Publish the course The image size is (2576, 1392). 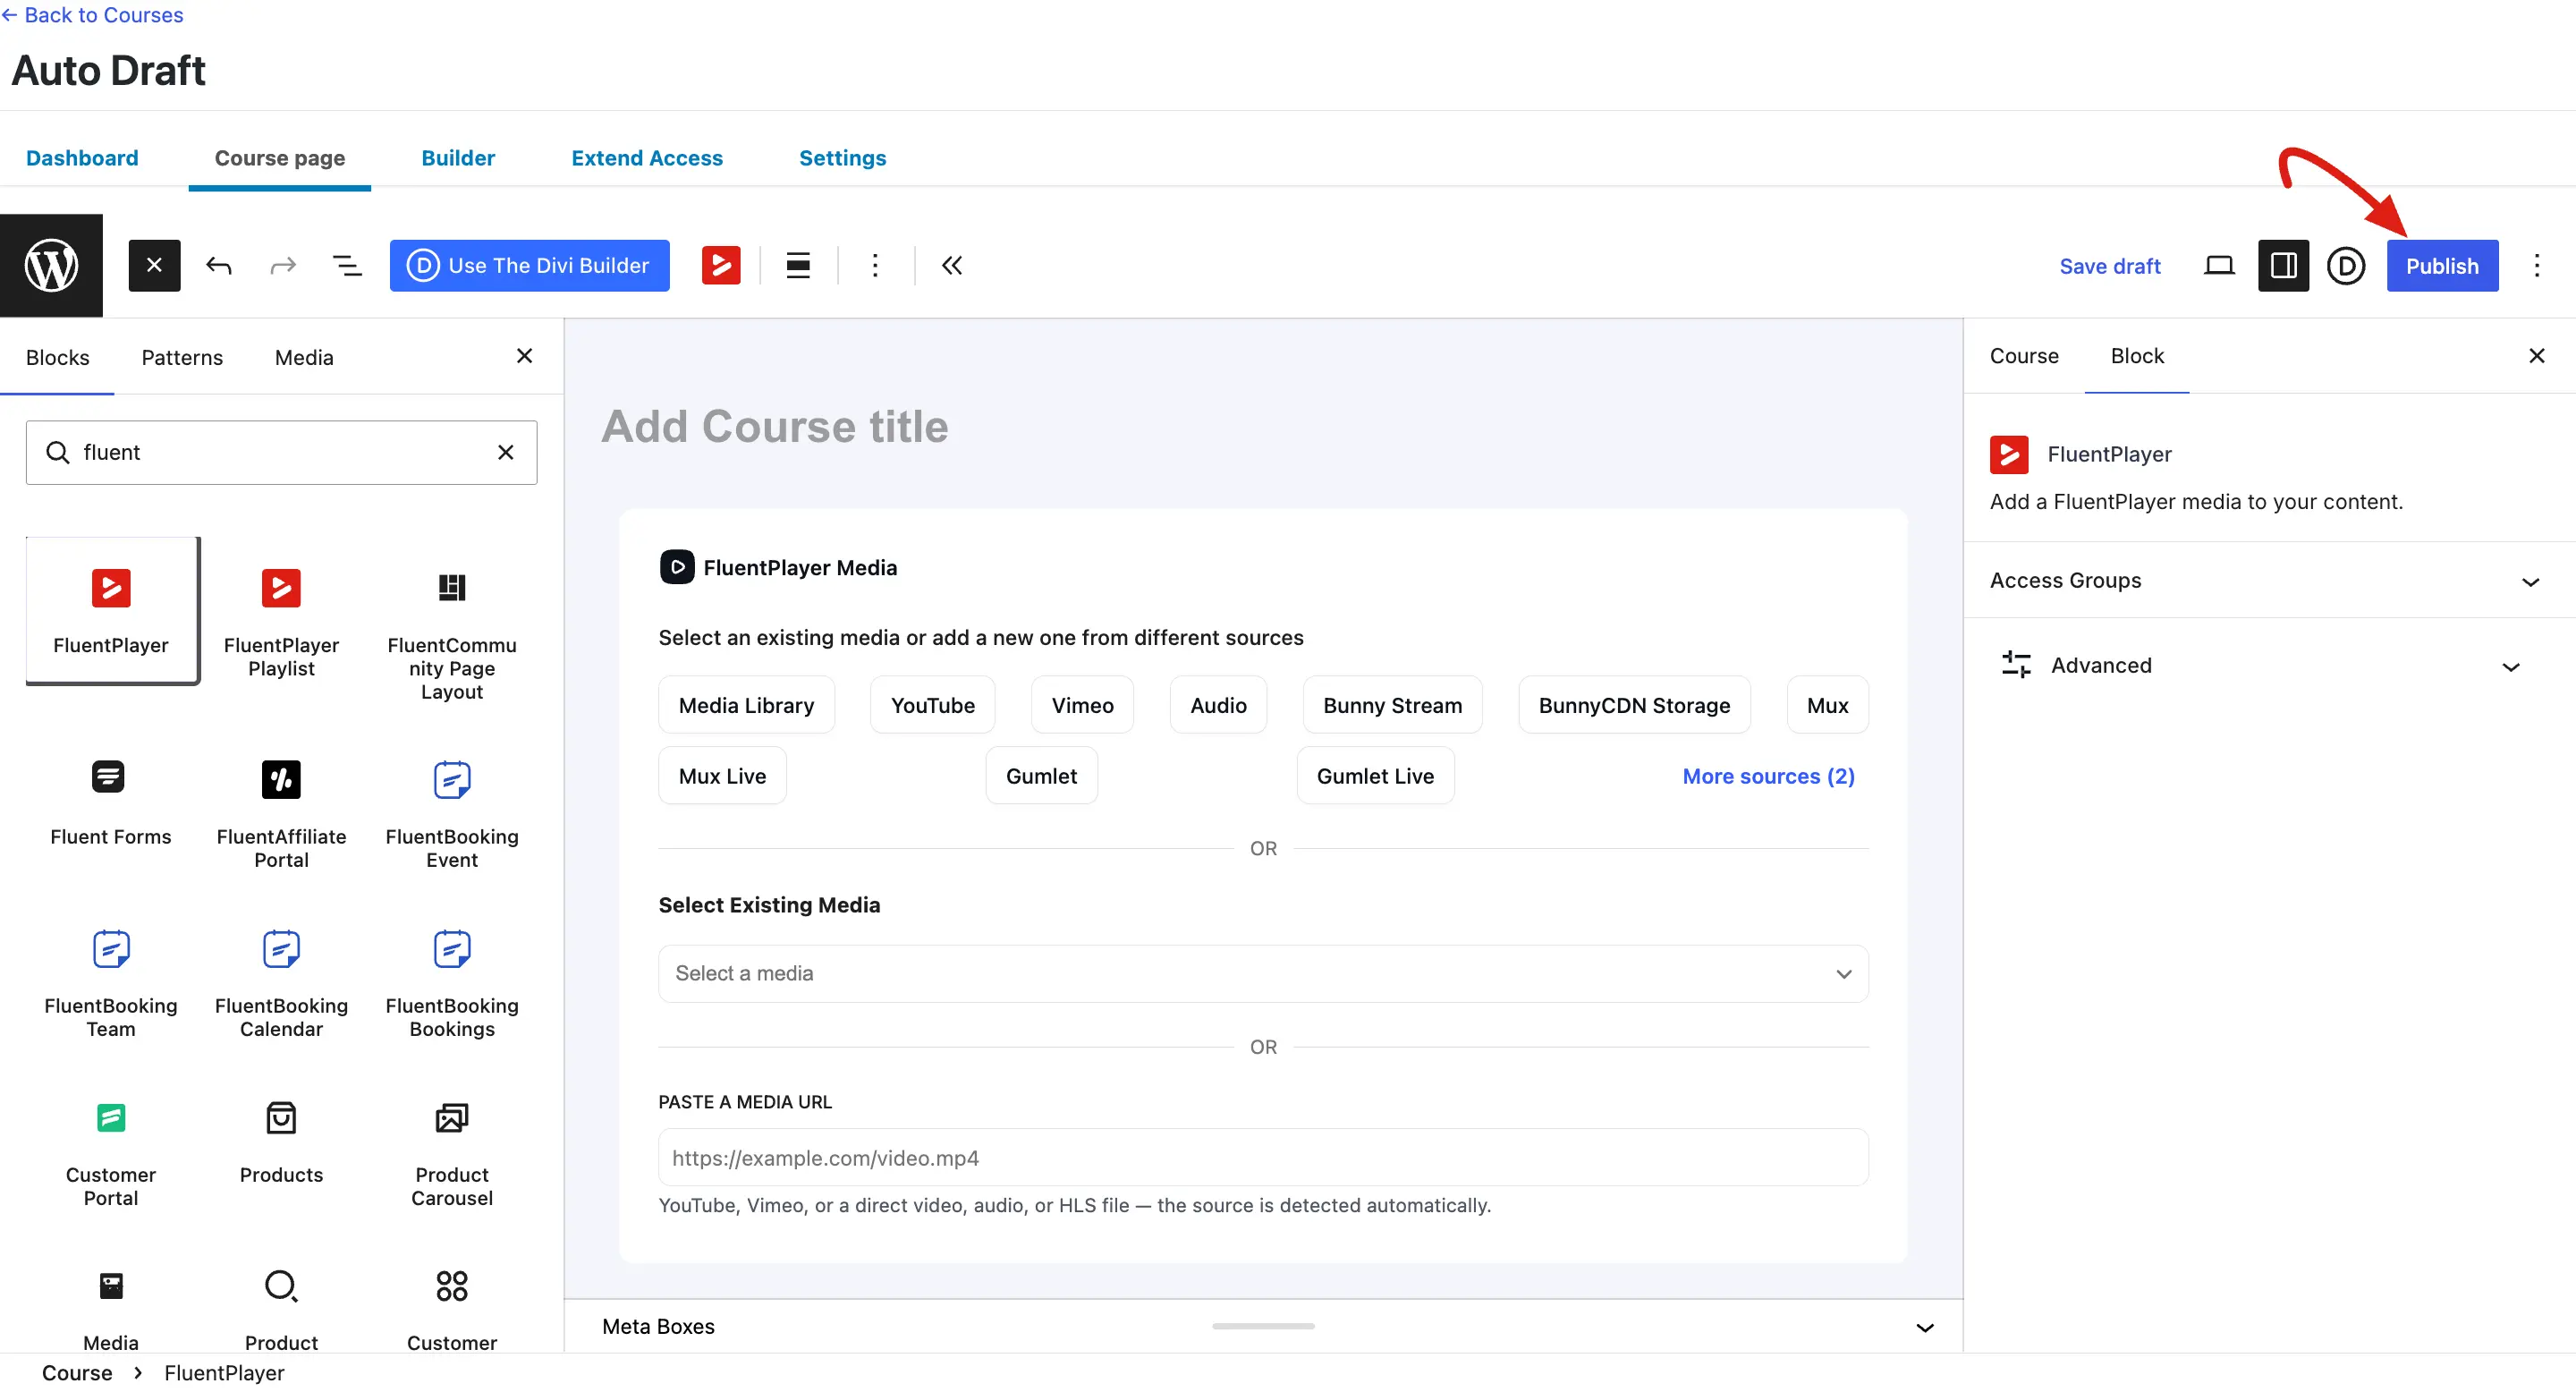(x=2442, y=265)
